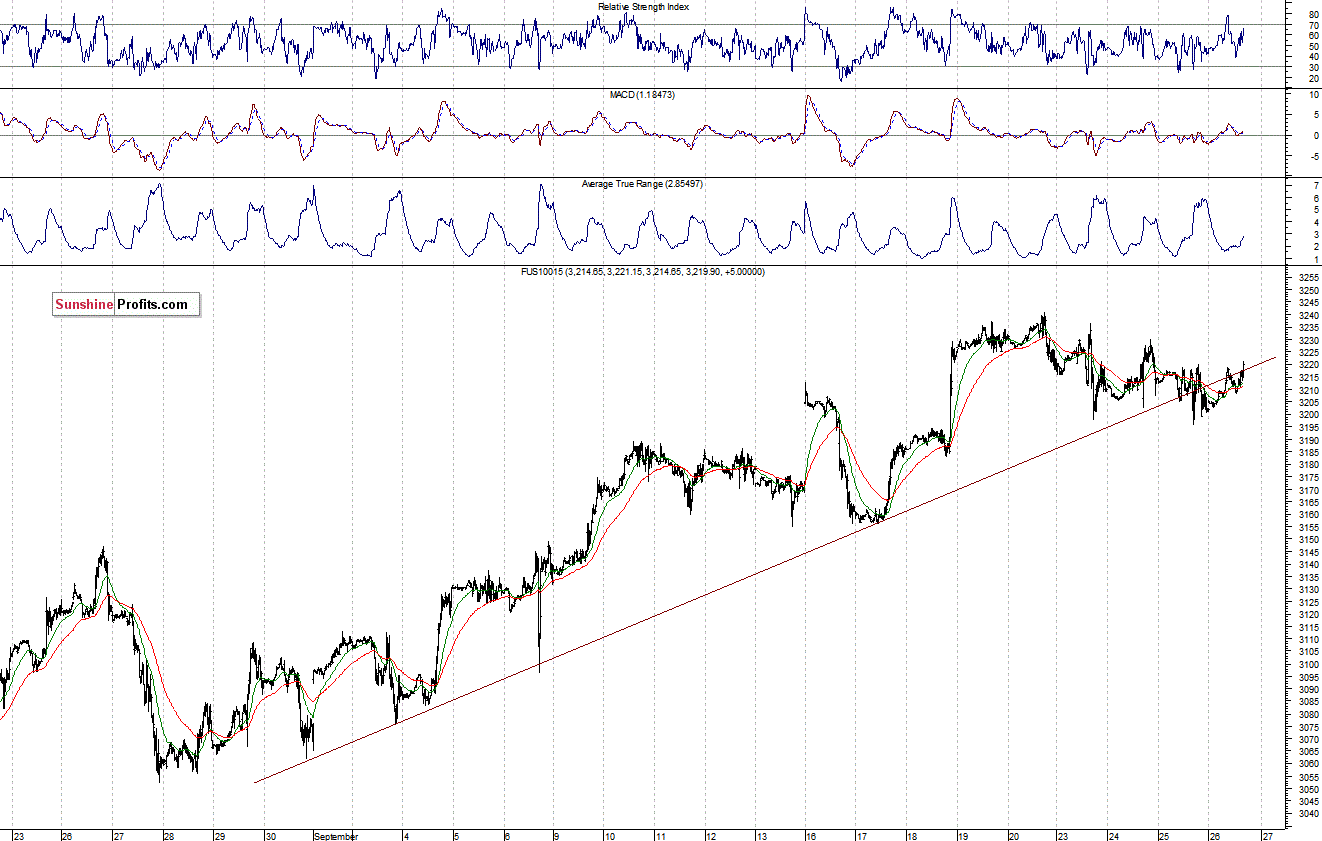Click the '25' date axis label

pos(1163,836)
